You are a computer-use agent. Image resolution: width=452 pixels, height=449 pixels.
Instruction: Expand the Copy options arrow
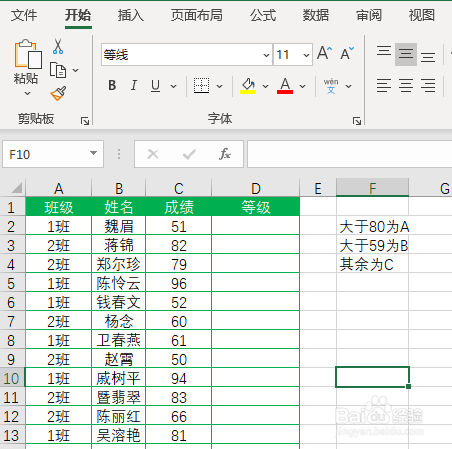click(76, 70)
